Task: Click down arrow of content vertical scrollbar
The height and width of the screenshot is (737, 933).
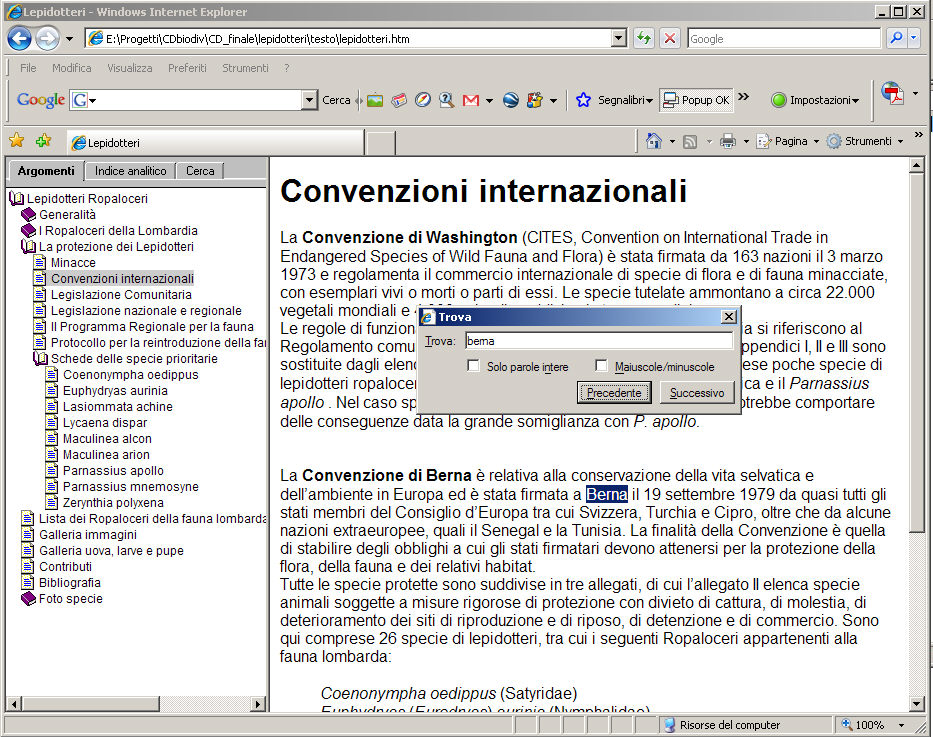Action: [x=917, y=704]
